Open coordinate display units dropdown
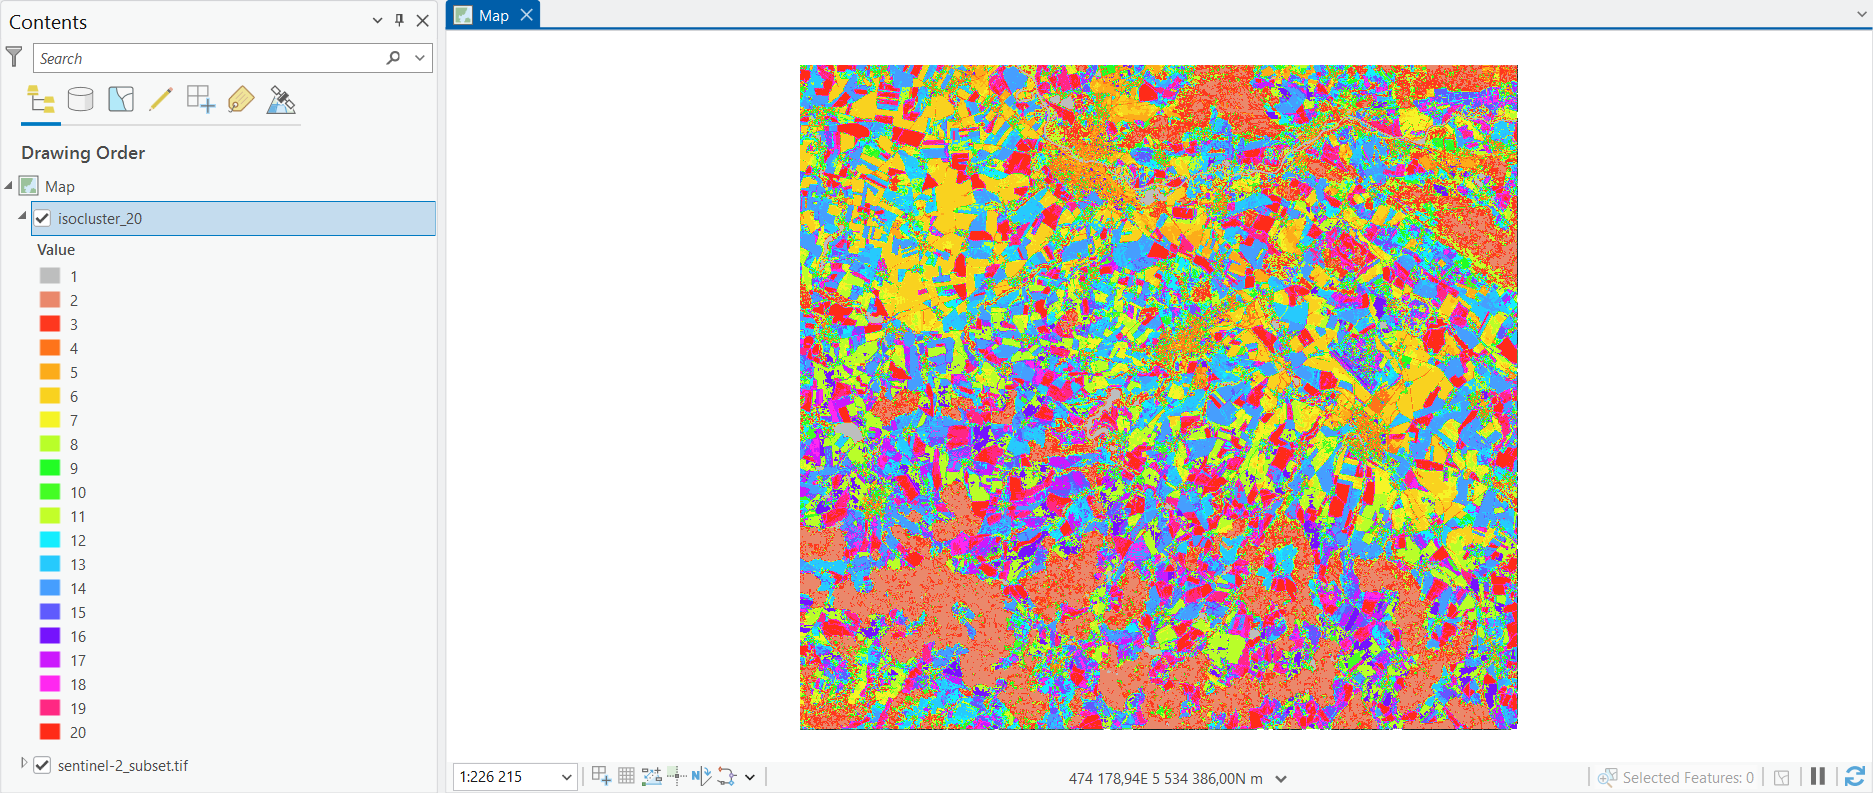The height and width of the screenshot is (793, 1873). [x=1281, y=779]
